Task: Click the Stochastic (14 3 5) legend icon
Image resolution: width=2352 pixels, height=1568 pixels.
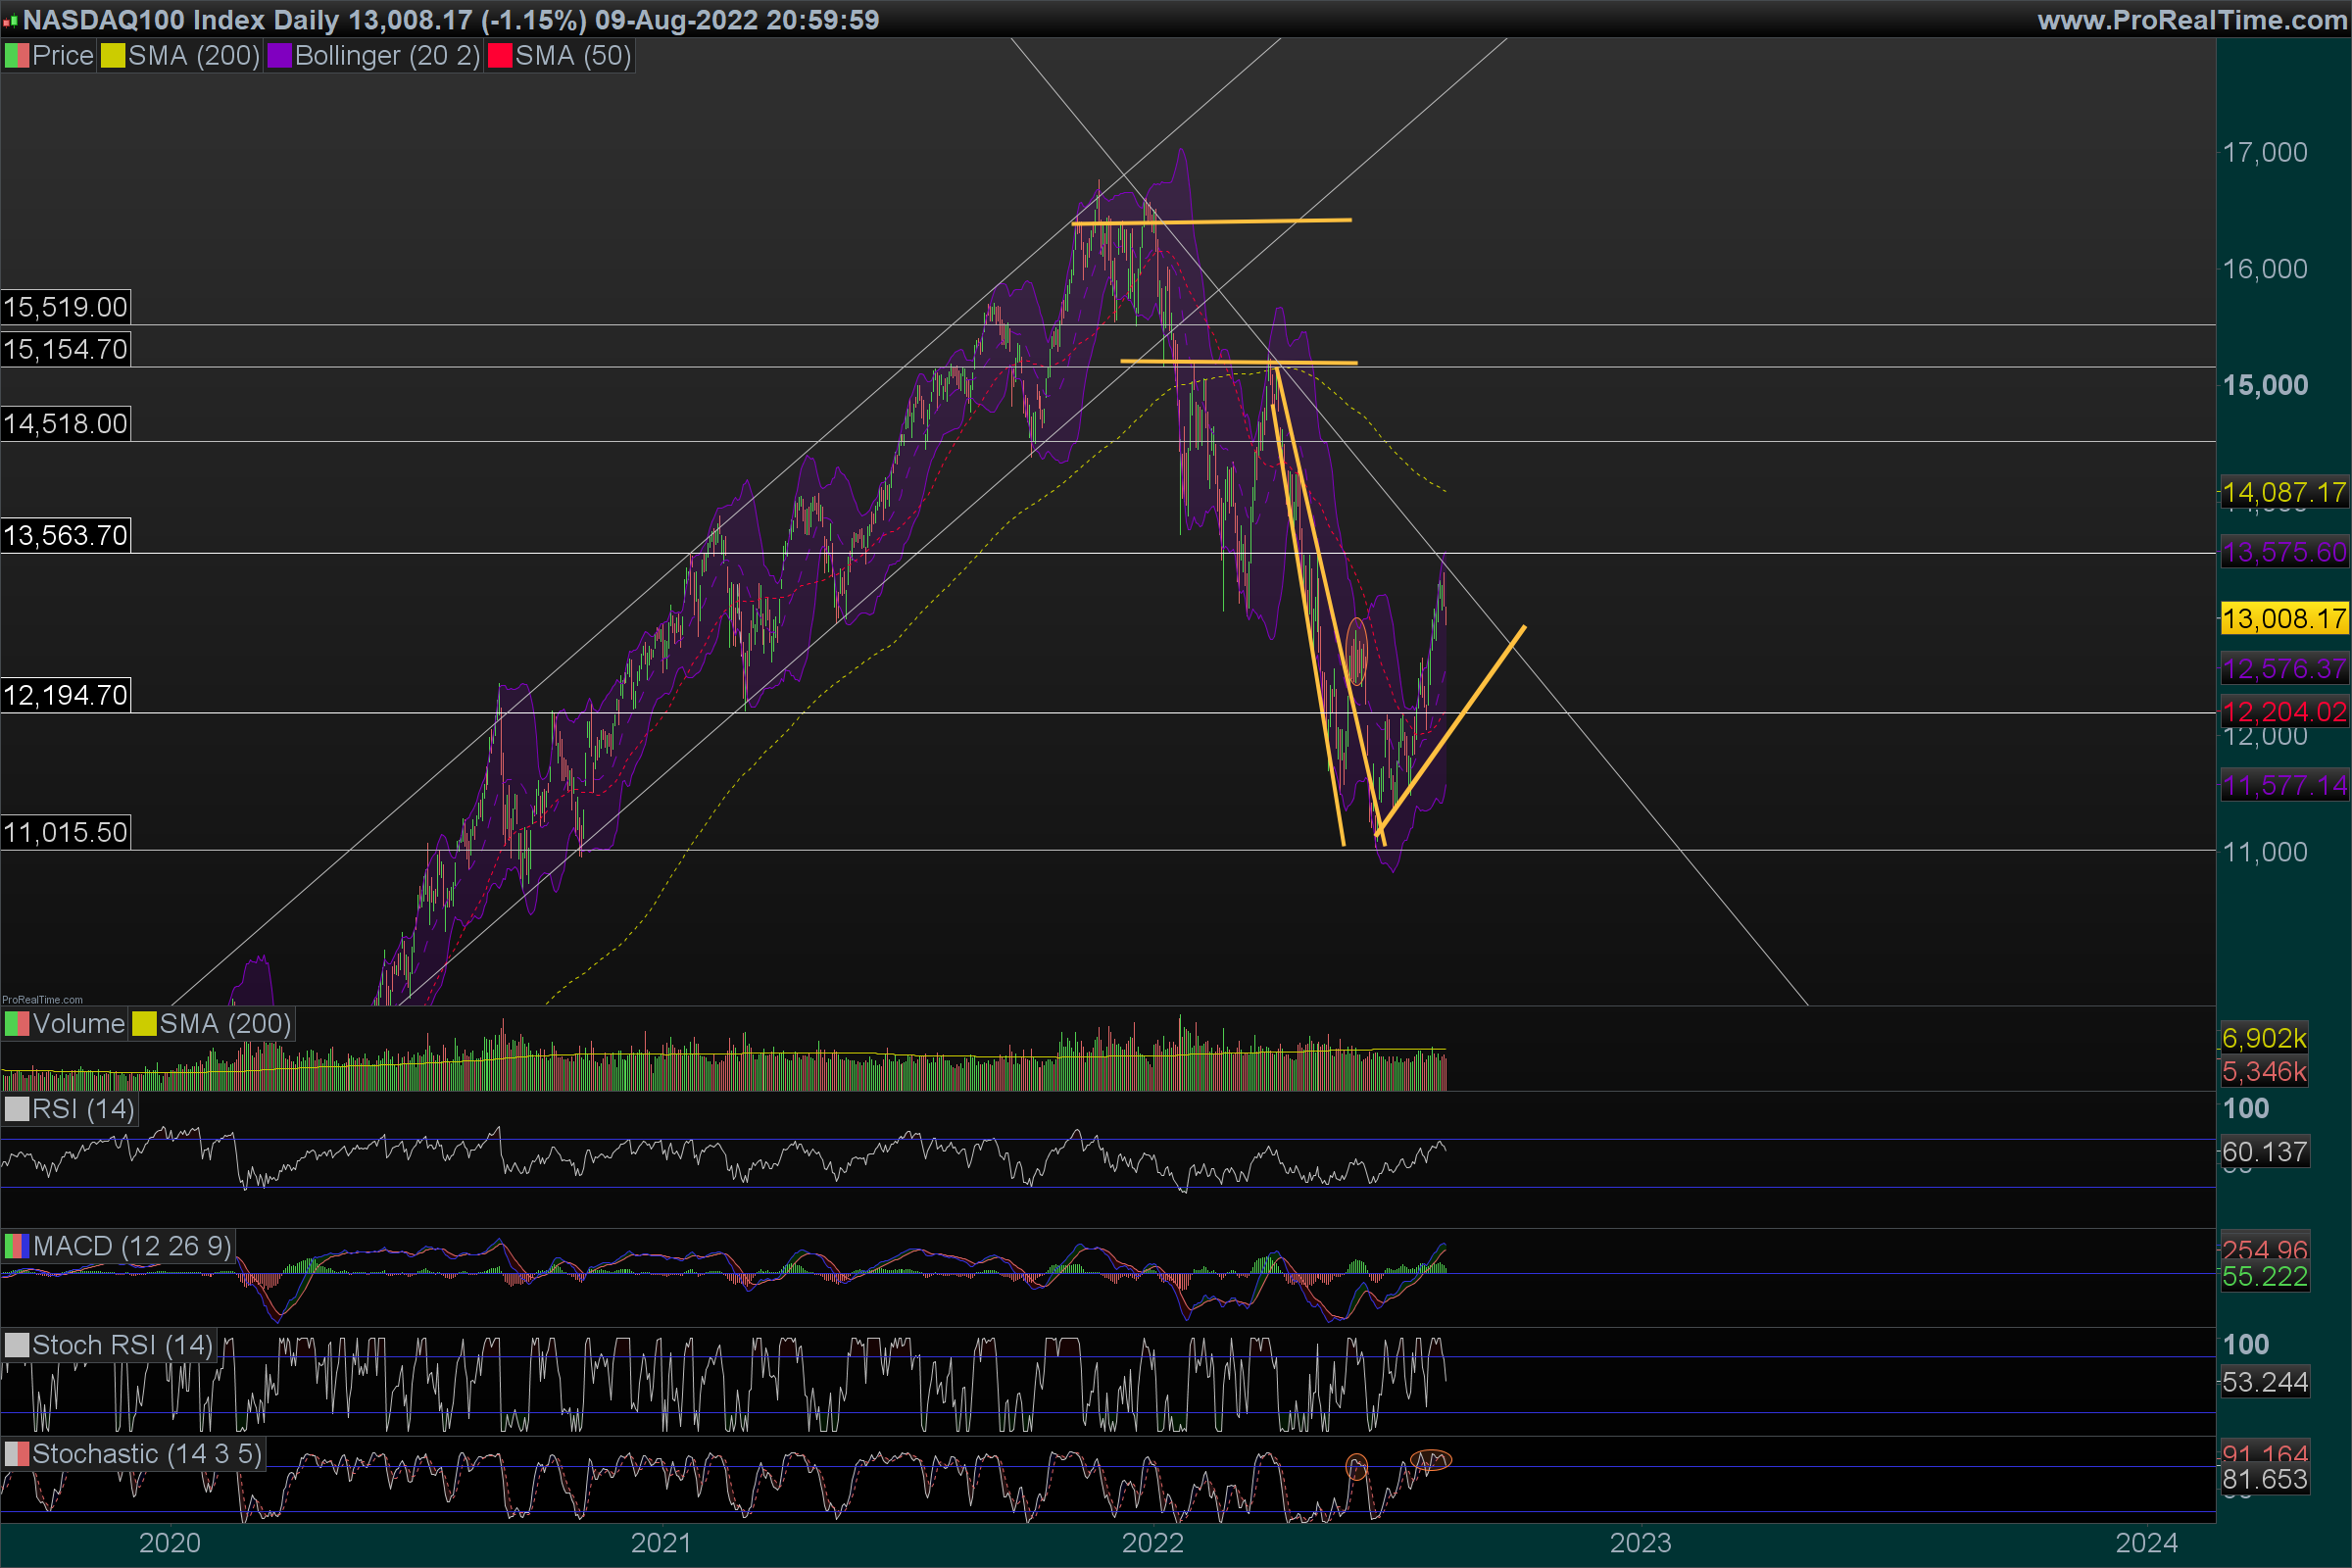Action: pos(17,1454)
